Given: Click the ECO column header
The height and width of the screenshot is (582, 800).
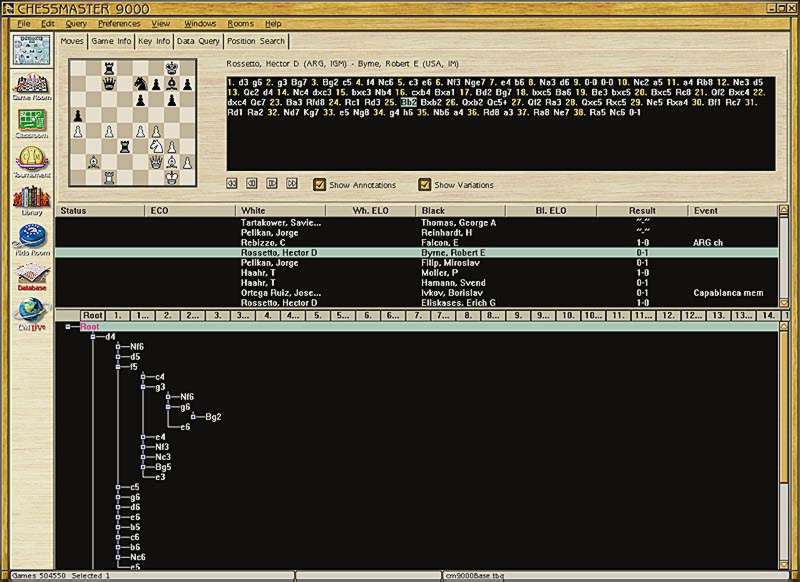Looking at the screenshot, I should 190,211.
